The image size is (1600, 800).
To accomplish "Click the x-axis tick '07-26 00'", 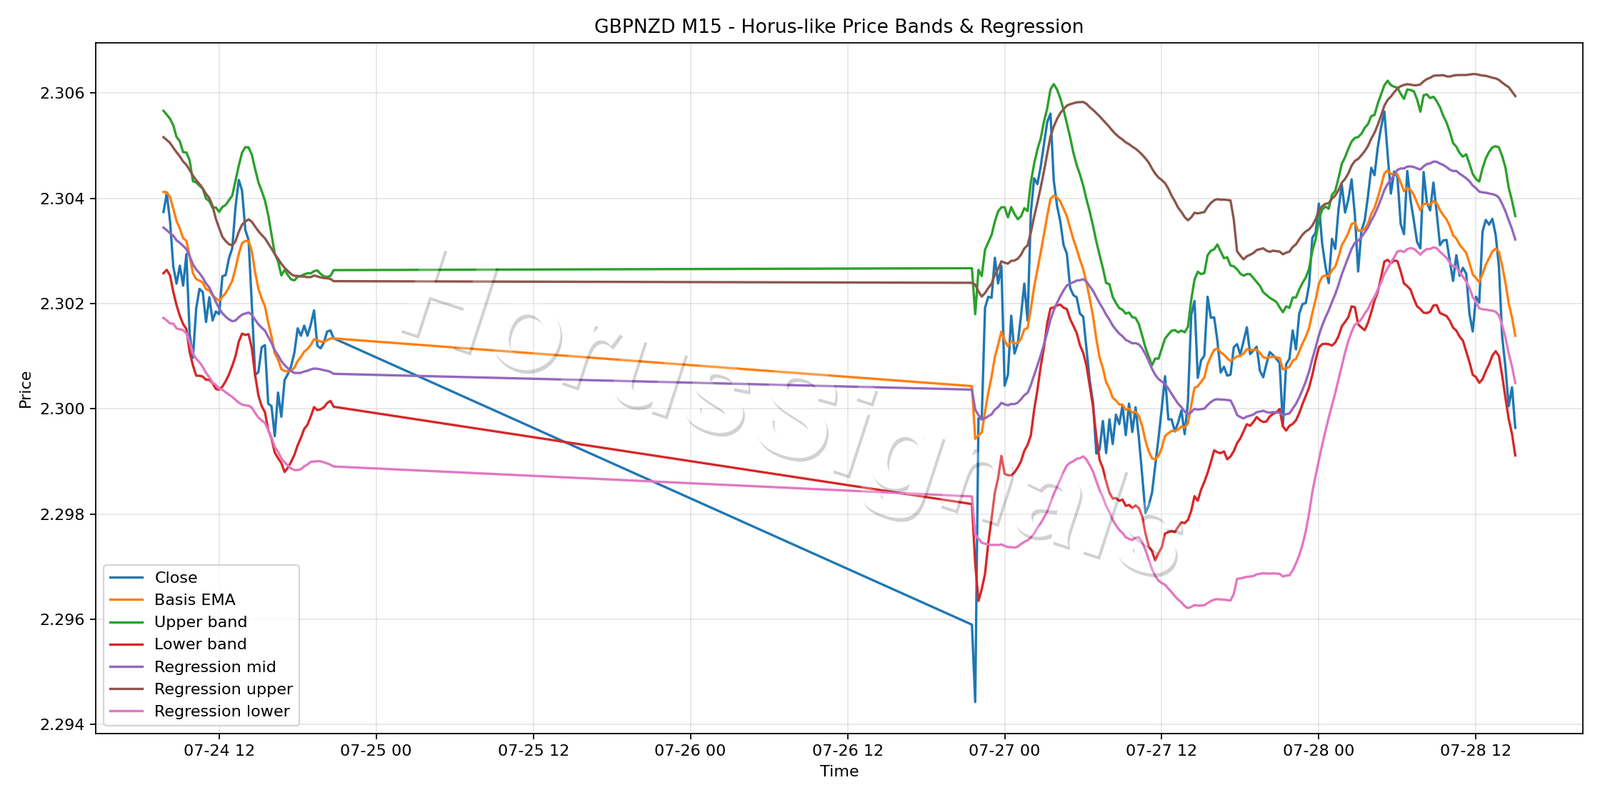I will click(x=690, y=750).
